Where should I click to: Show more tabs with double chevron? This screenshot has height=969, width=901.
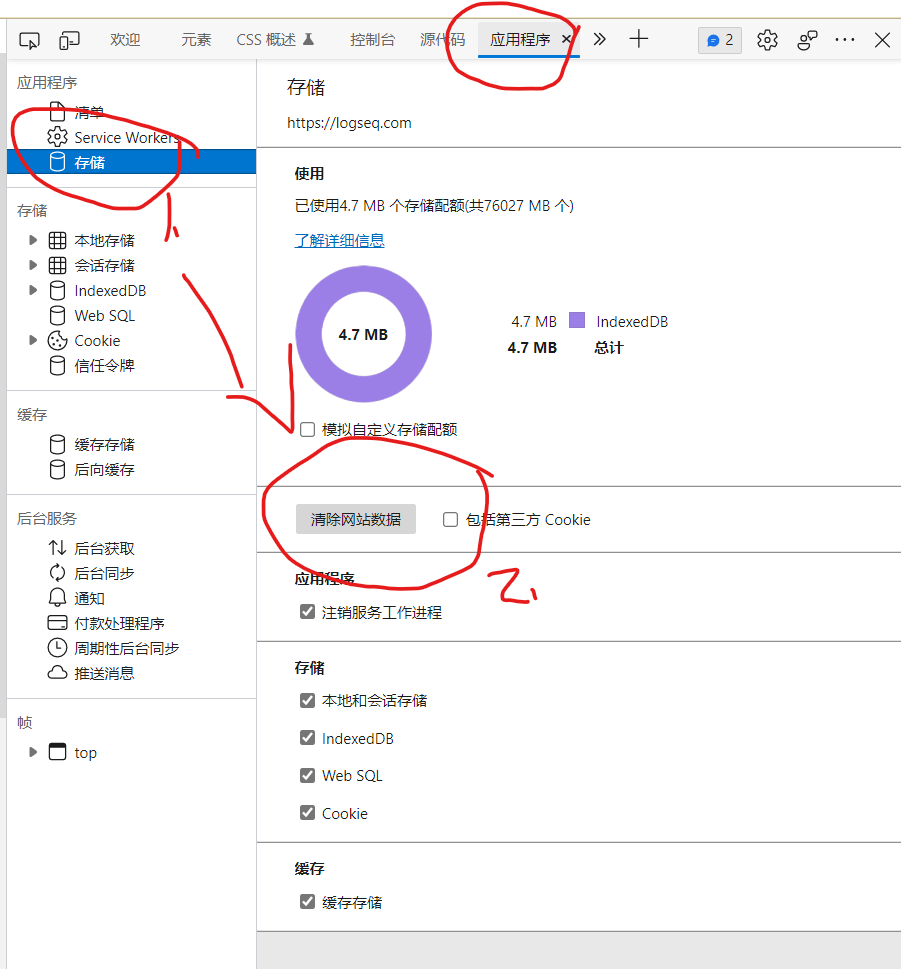coord(599,40)
